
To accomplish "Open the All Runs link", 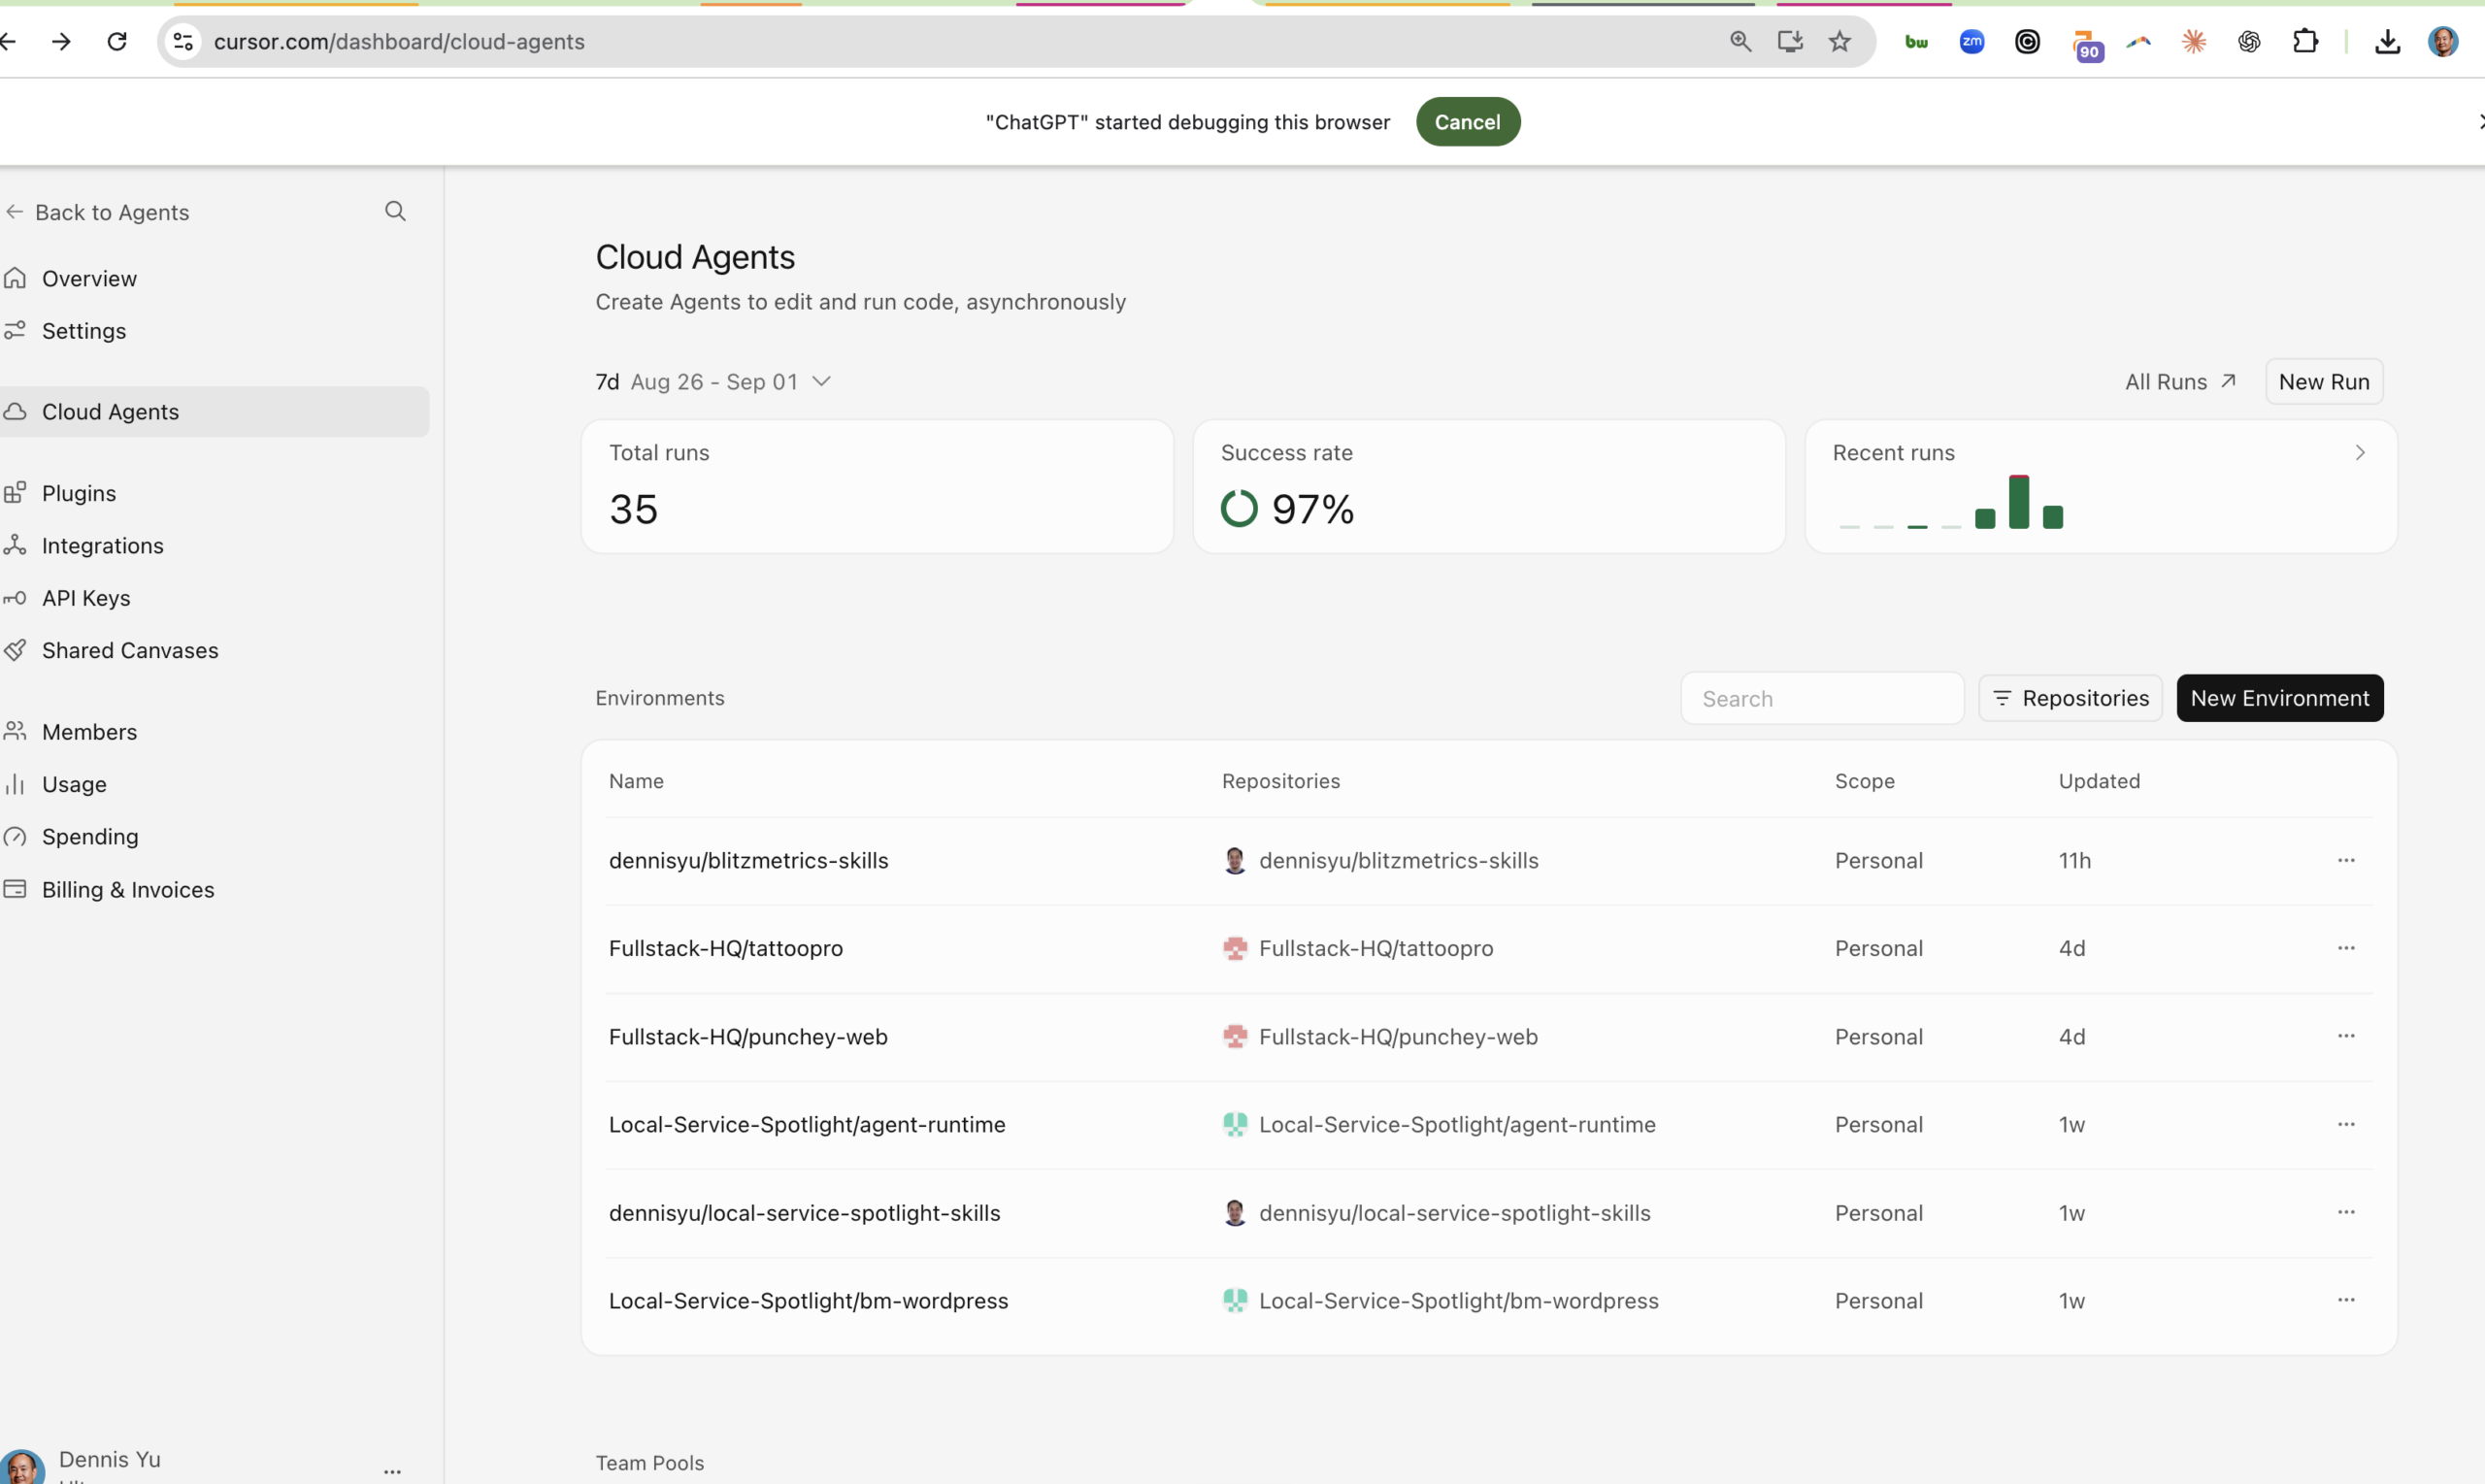I will coord(2180,381).
